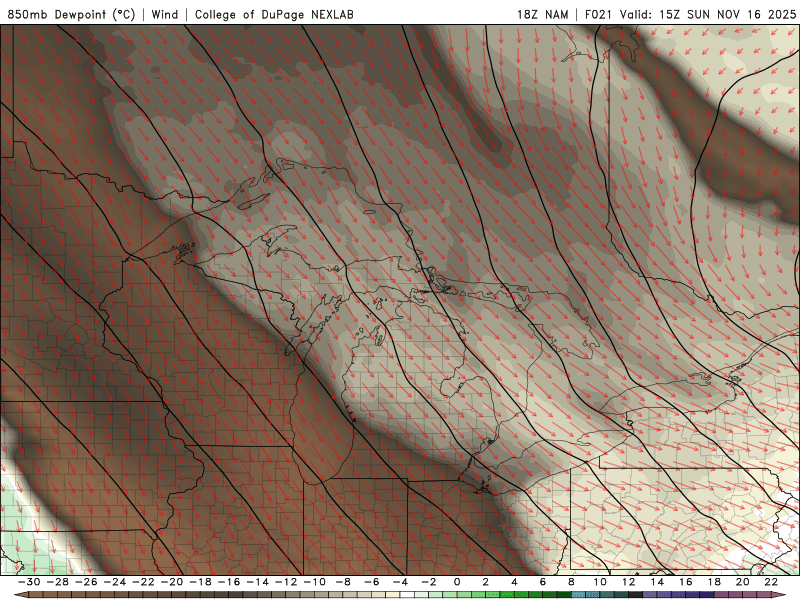This screenshot has height=600, width=800.
Task: Click the dark green swatch below 6
Action: click(x=551, y=595)
